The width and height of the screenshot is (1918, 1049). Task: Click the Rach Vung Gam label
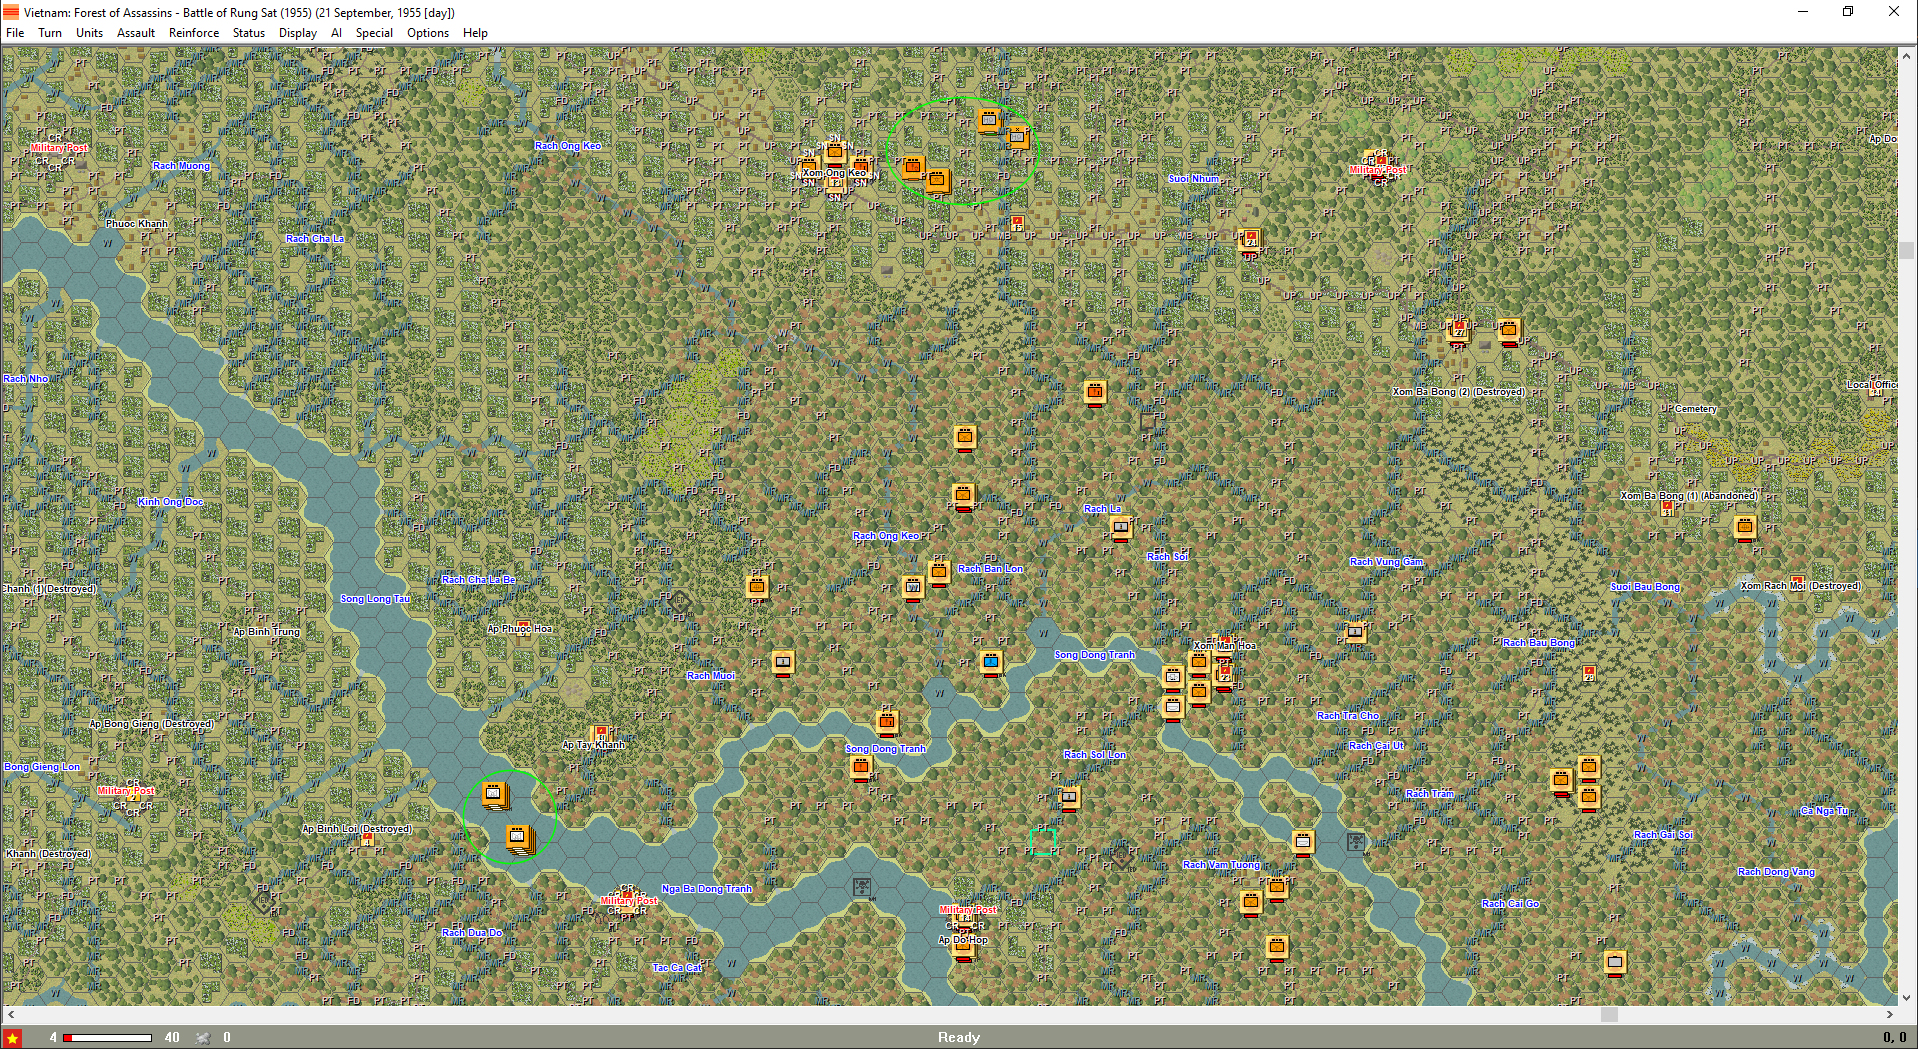tap(1386, 562)
